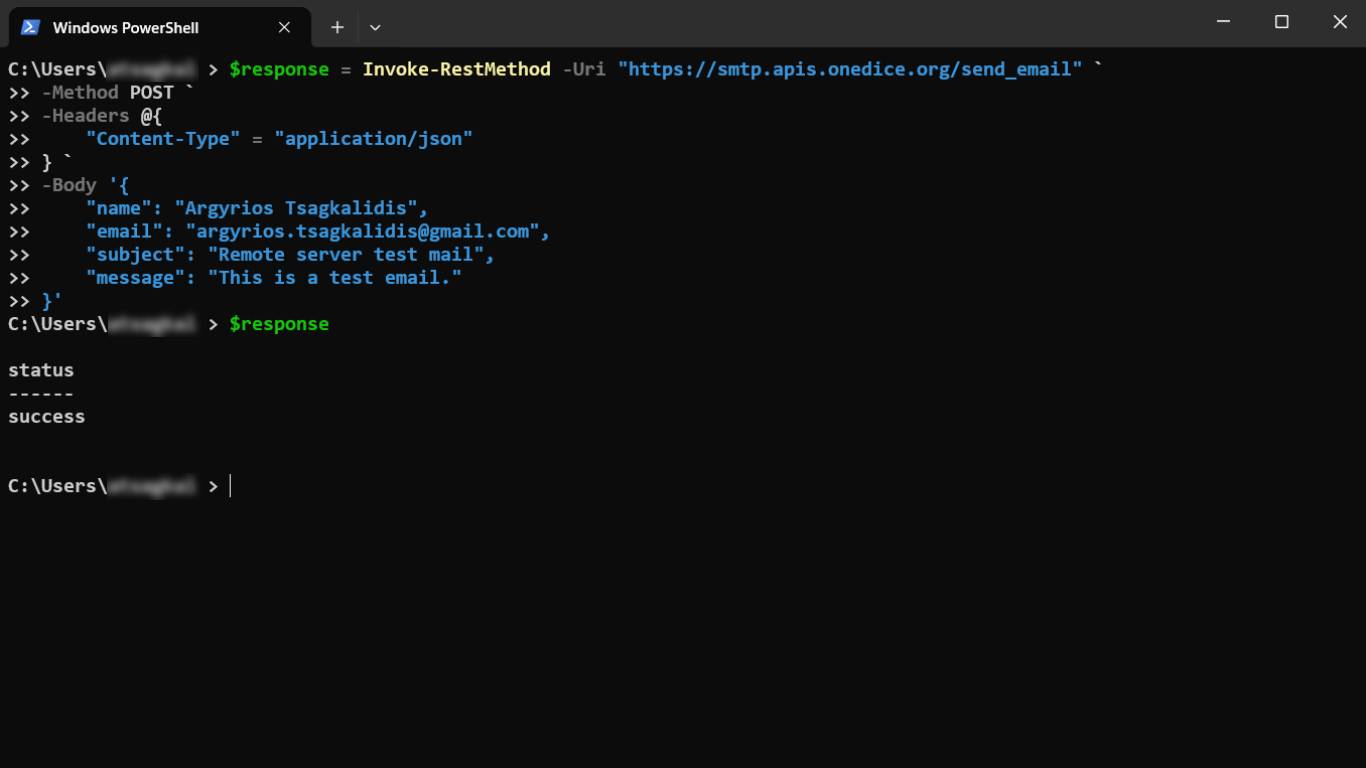Close the Windows PowerShell tab
This screenshot has height=768, width=1366.
click(x=284, y=27)
